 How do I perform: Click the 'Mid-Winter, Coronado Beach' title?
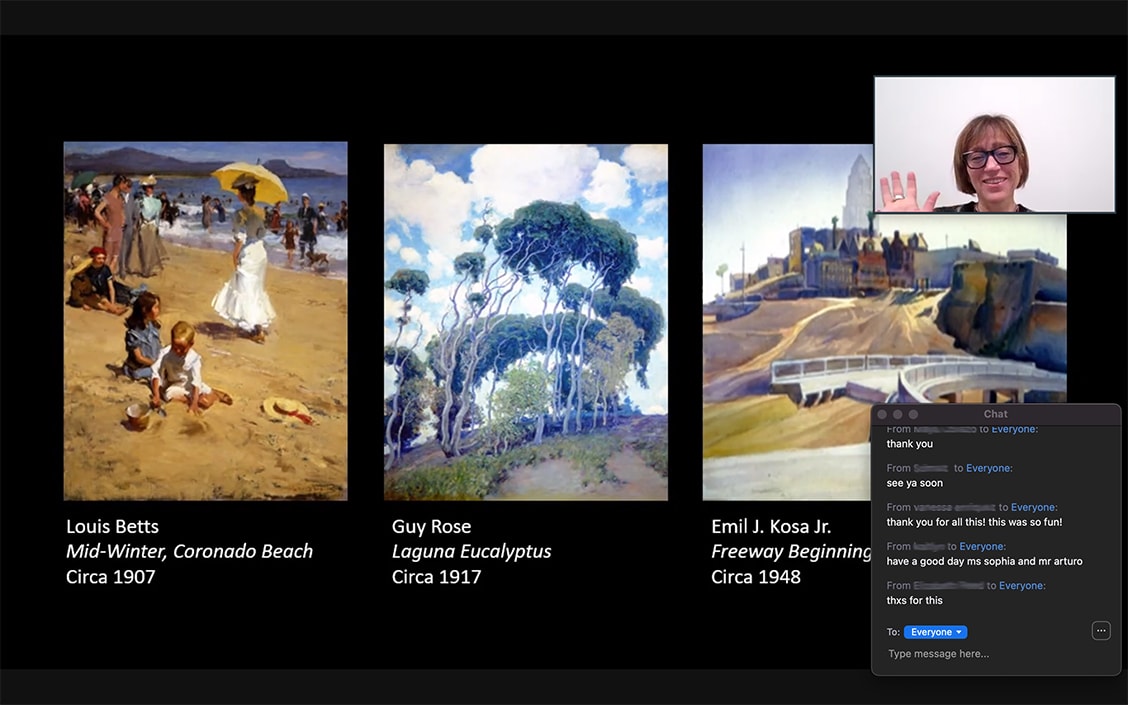(189, 552)
